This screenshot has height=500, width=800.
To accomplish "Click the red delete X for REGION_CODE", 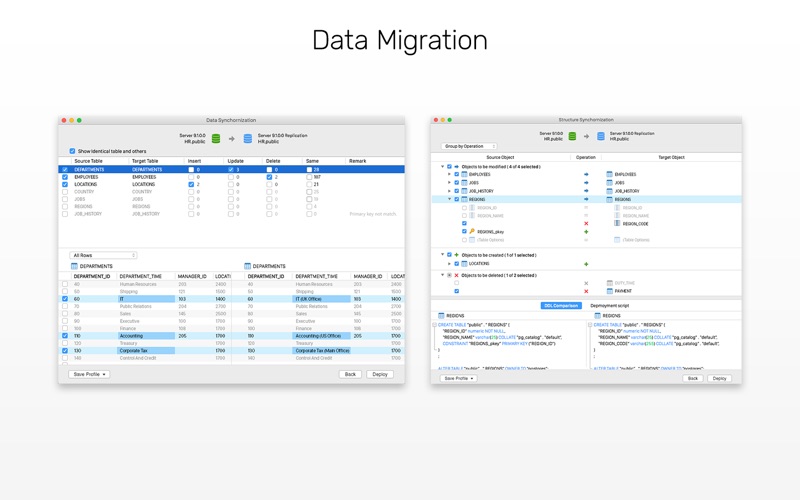I will point(586,223).
